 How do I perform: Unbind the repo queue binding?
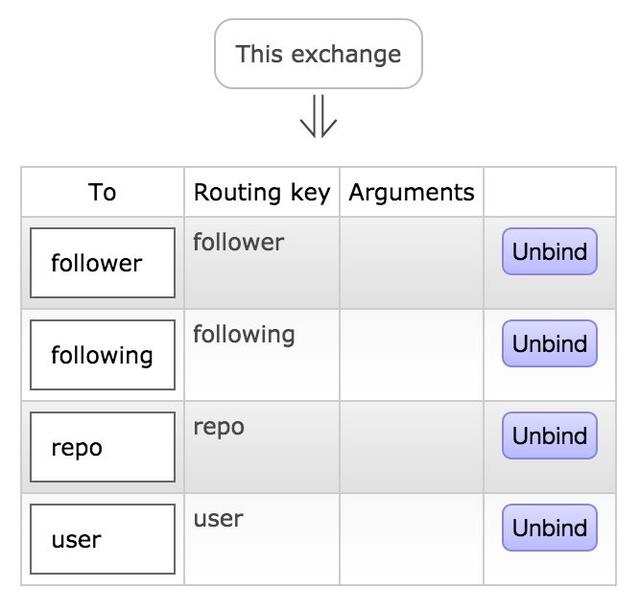pos(549,436)
